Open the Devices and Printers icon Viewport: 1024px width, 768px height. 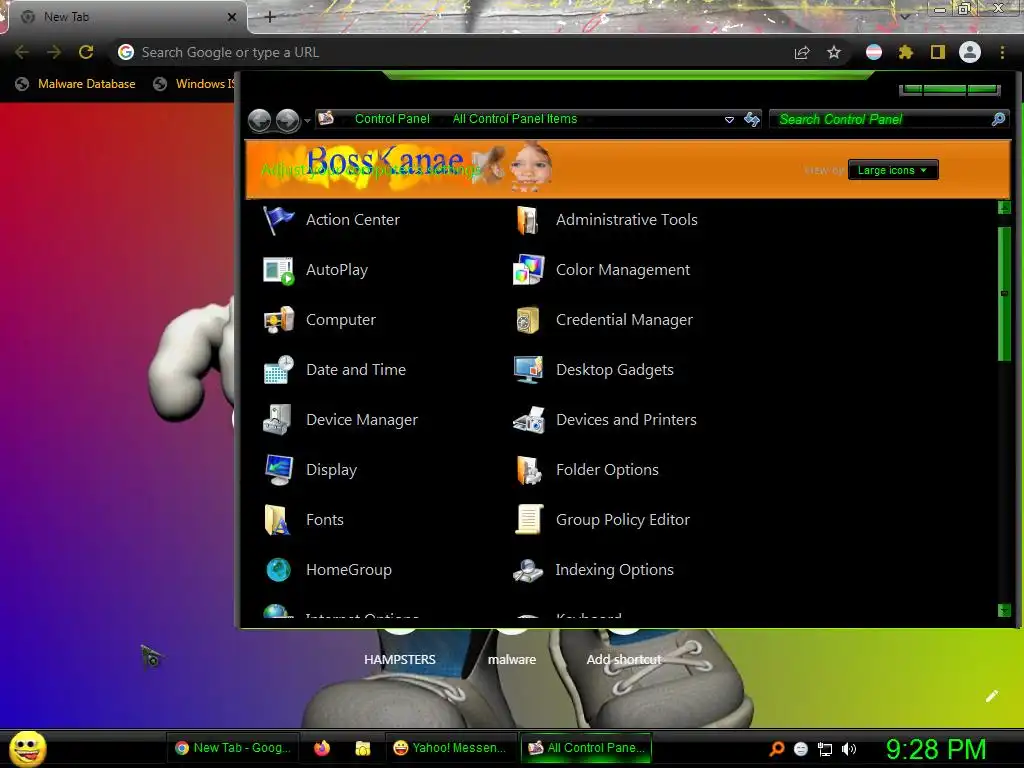pos(528,420)
